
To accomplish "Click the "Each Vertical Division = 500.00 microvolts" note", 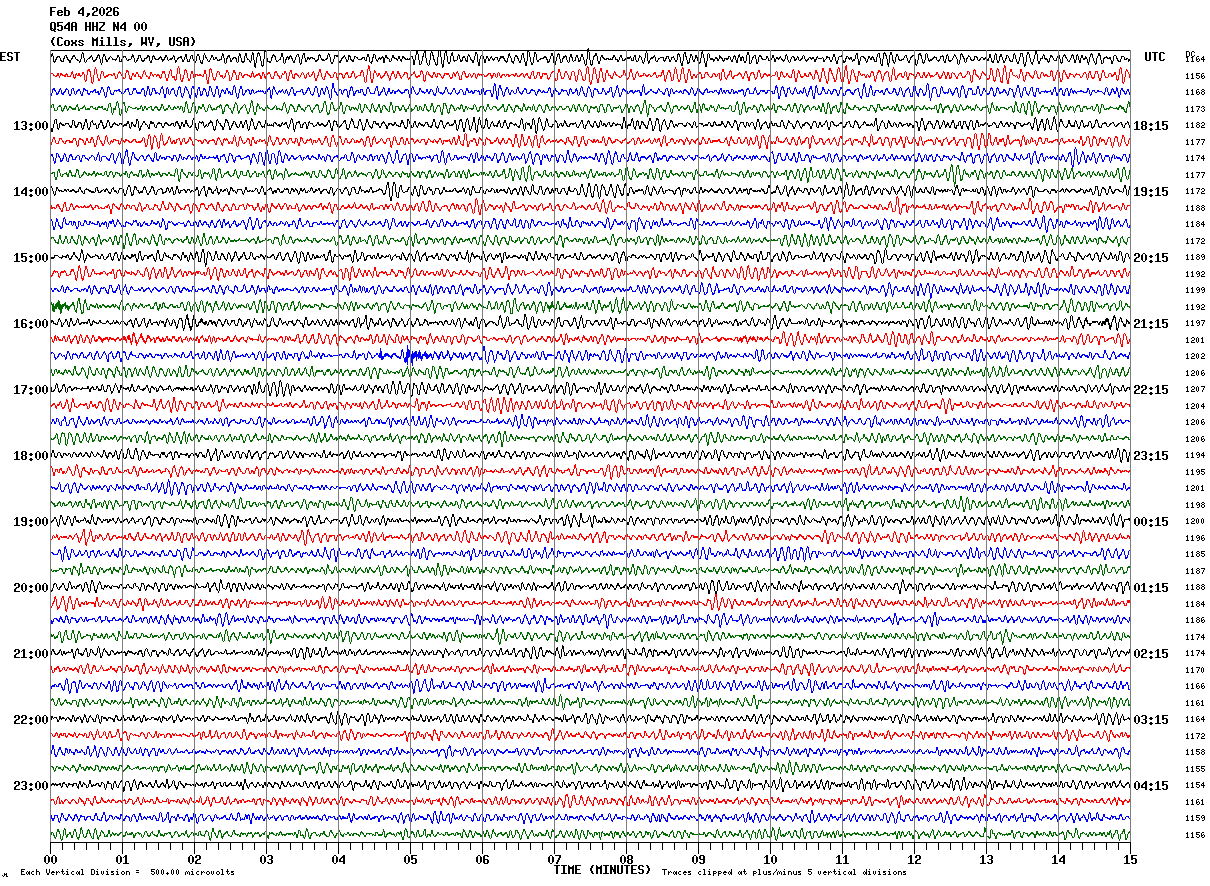I will (127, 872).
